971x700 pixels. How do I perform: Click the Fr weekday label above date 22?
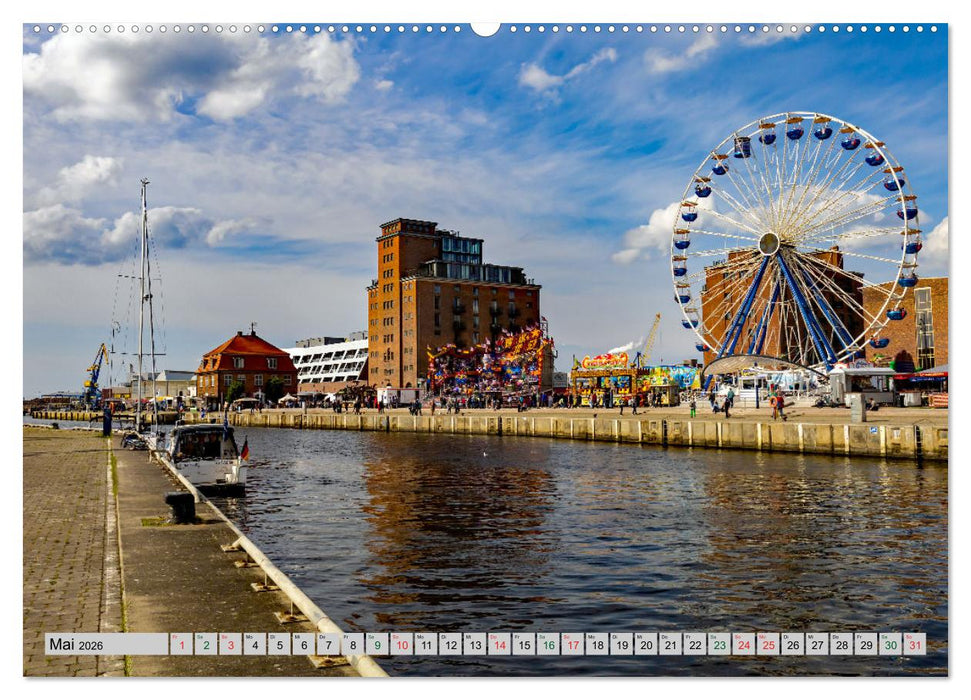[690, 636]
